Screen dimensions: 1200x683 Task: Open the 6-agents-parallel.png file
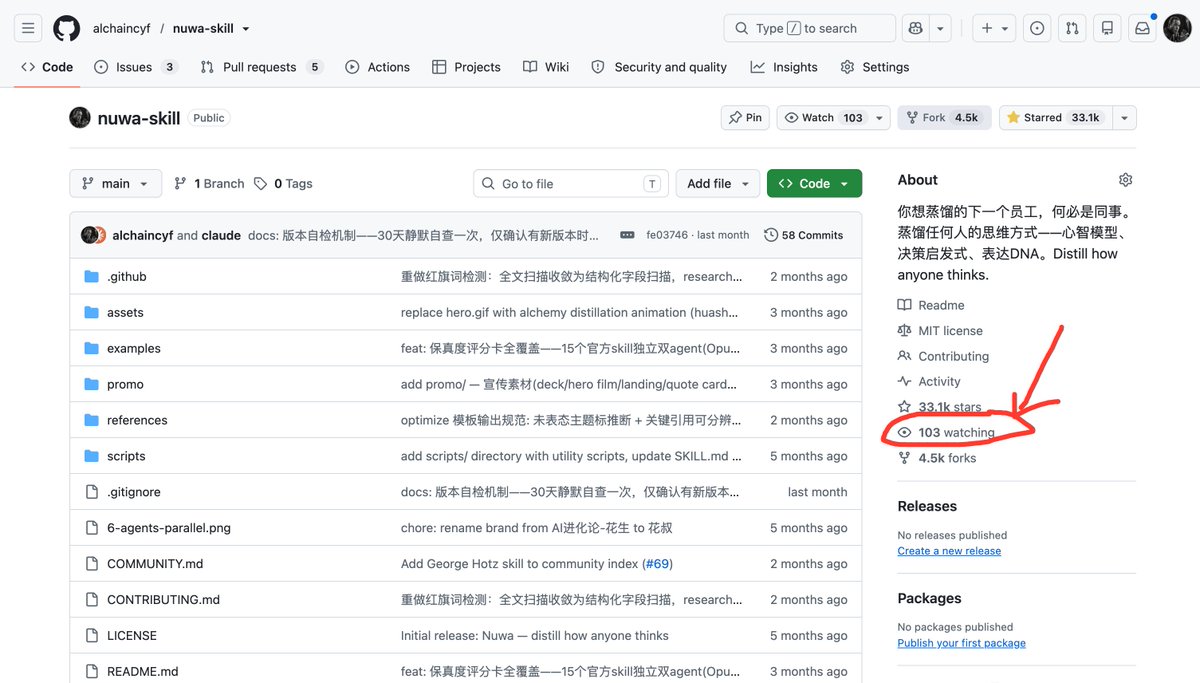pyautogui.click(x=168, y=528)
